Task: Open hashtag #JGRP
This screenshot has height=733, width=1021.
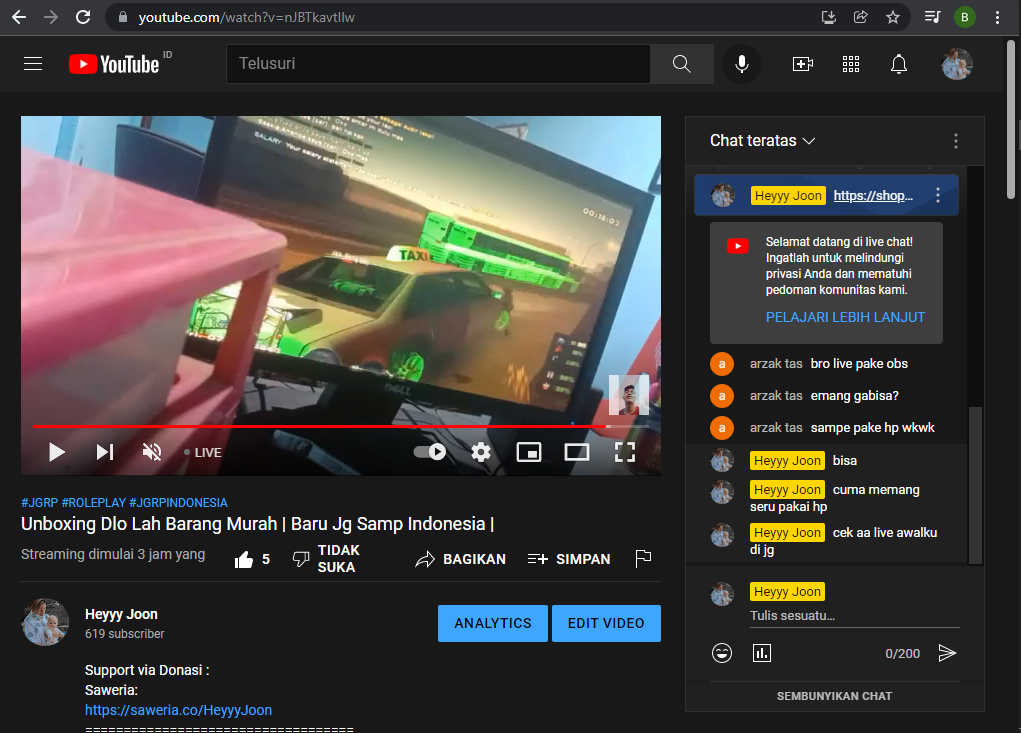Action: [x=39, y=503]
